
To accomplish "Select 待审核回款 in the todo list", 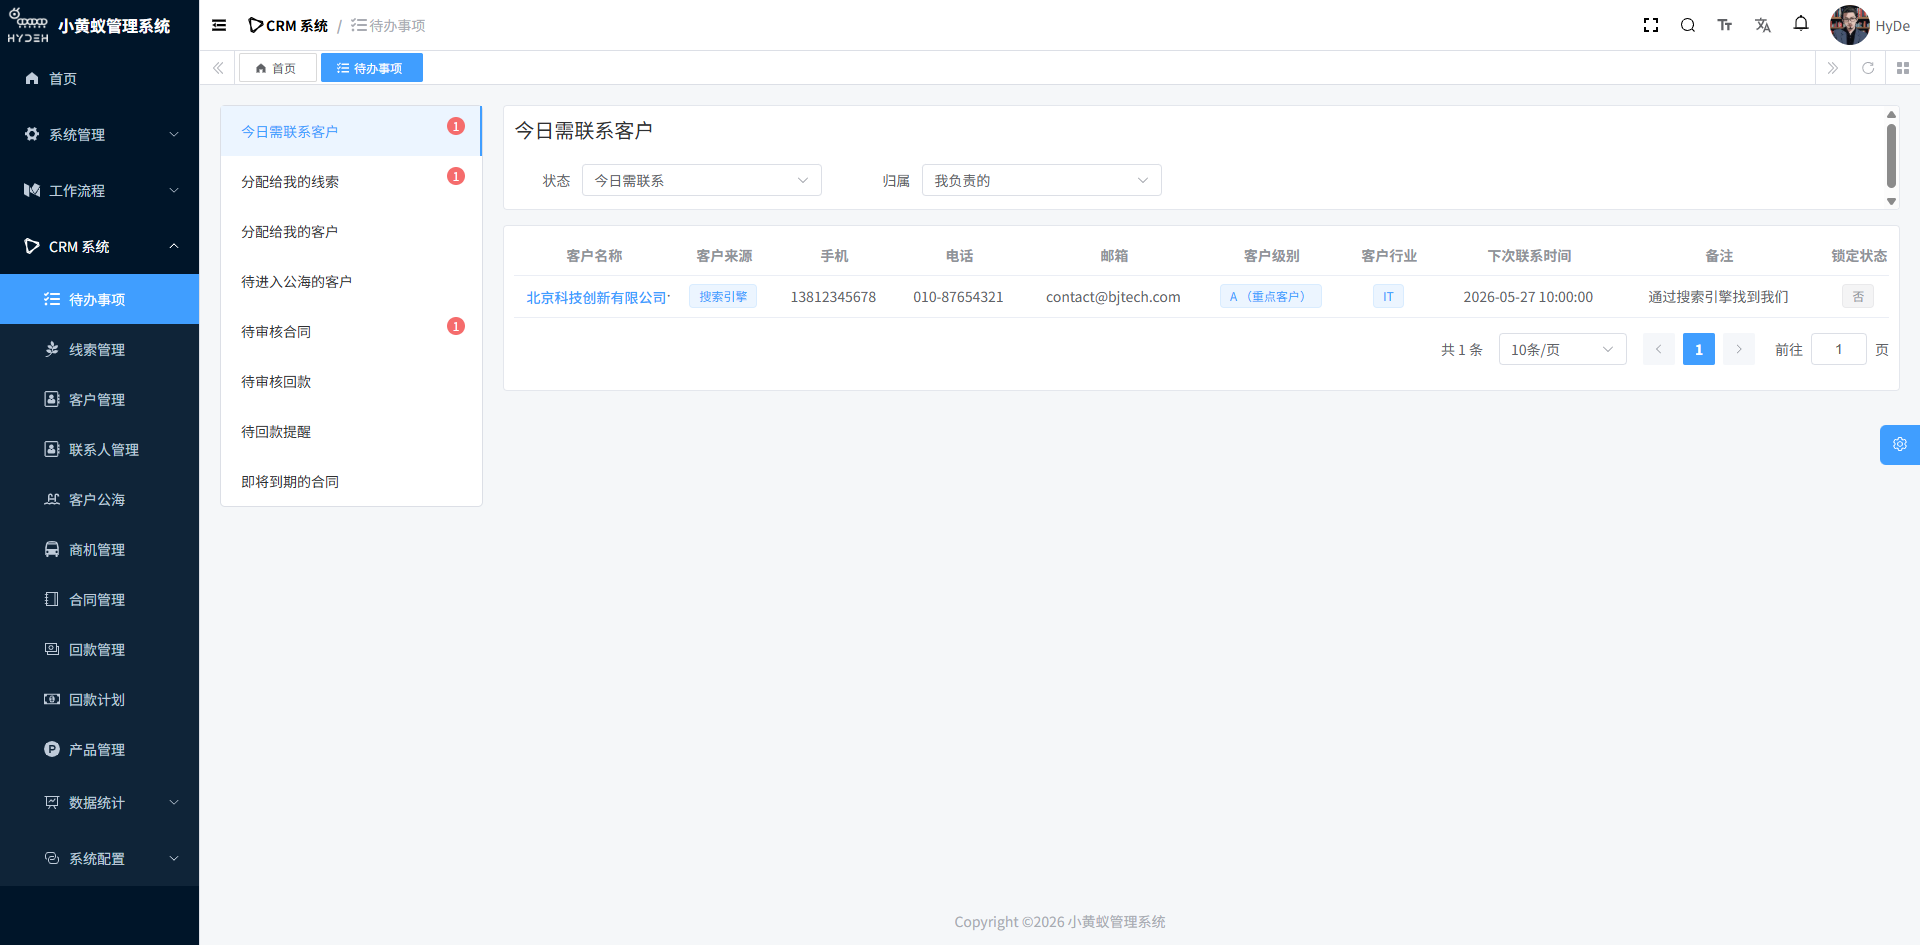I will 350,381.
